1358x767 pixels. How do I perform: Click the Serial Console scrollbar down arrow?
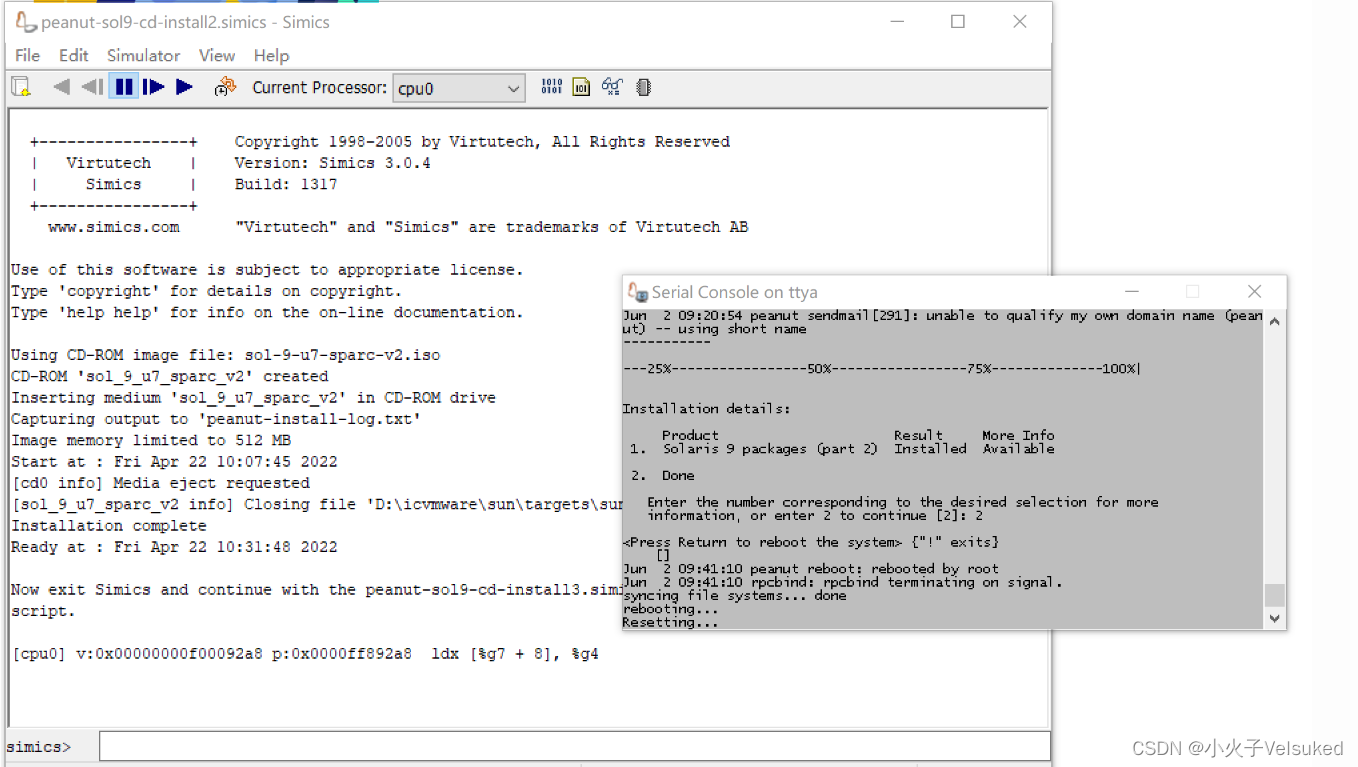1274,619
